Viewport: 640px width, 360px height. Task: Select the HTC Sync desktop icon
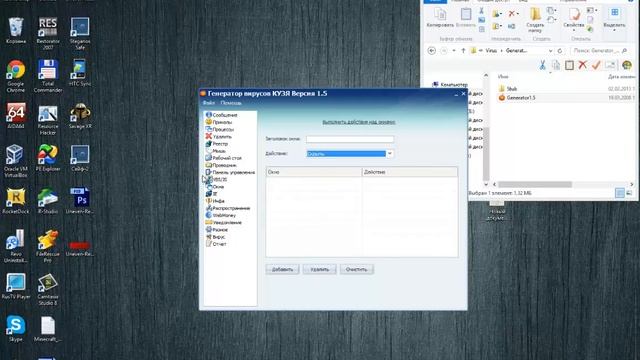tap(80, 73)
